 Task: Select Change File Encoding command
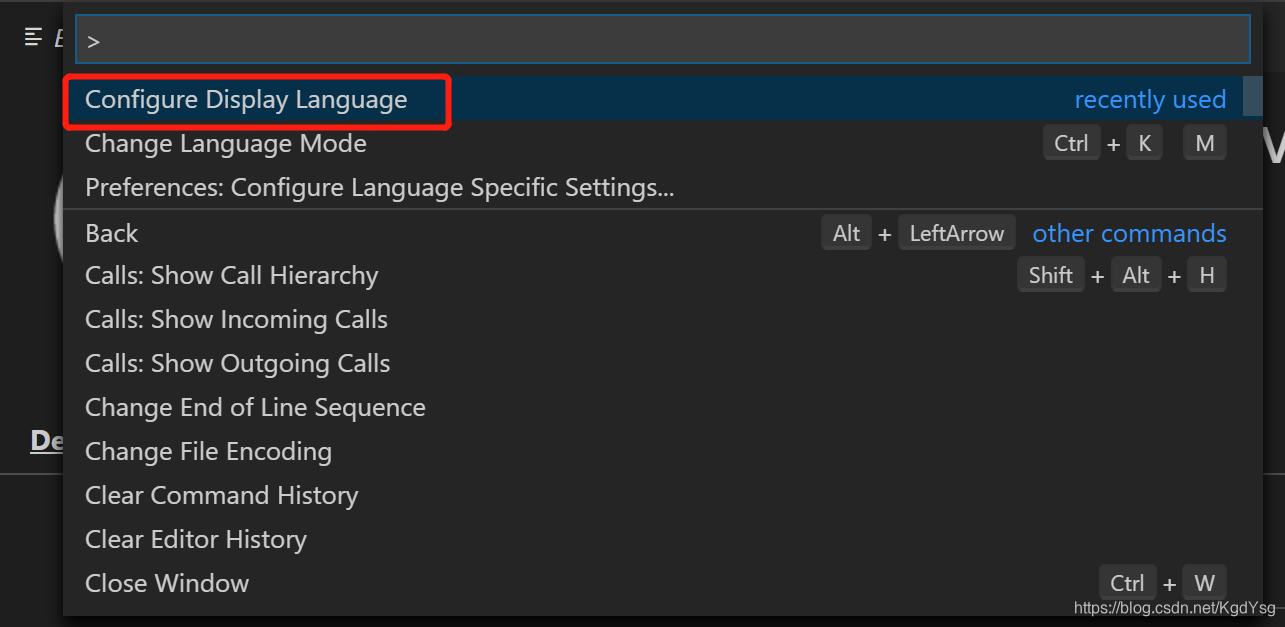tap(208, 452)
